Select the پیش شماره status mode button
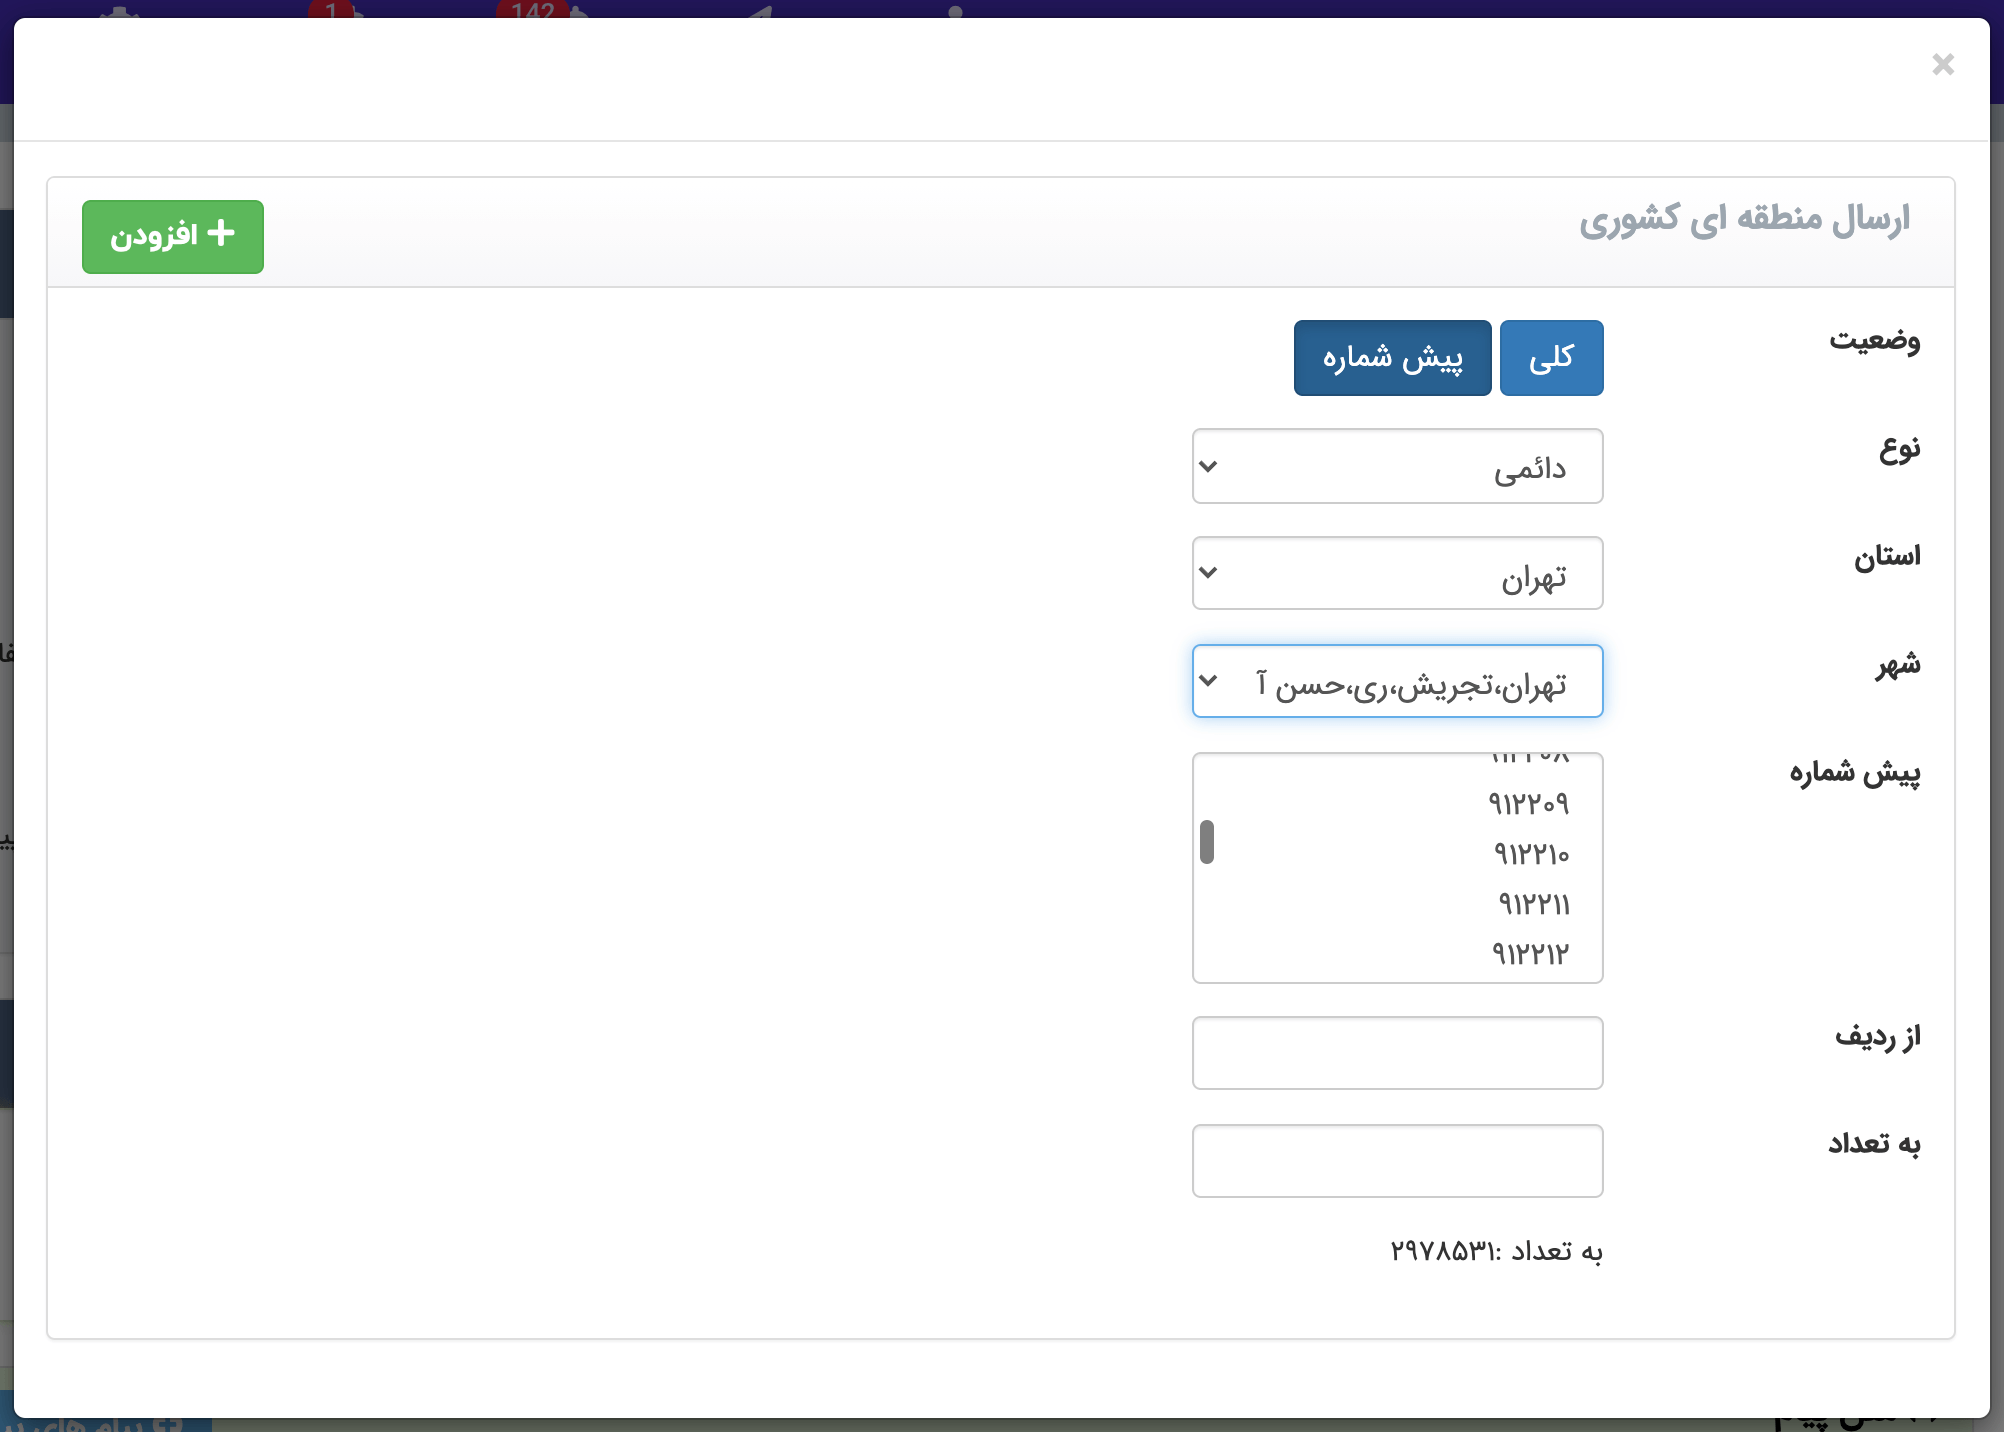This screenshot has width=2004, height=1432. [1392, 358]
